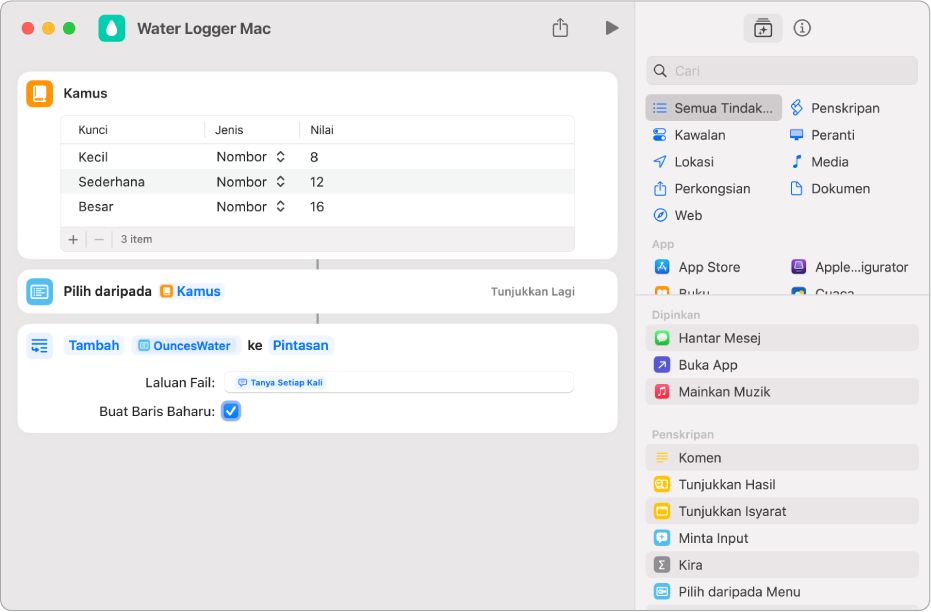Image resolution: width=931 pixels, height=612 pixels.
Task: Add the Buka App action
Action: [x=782, y=365]
